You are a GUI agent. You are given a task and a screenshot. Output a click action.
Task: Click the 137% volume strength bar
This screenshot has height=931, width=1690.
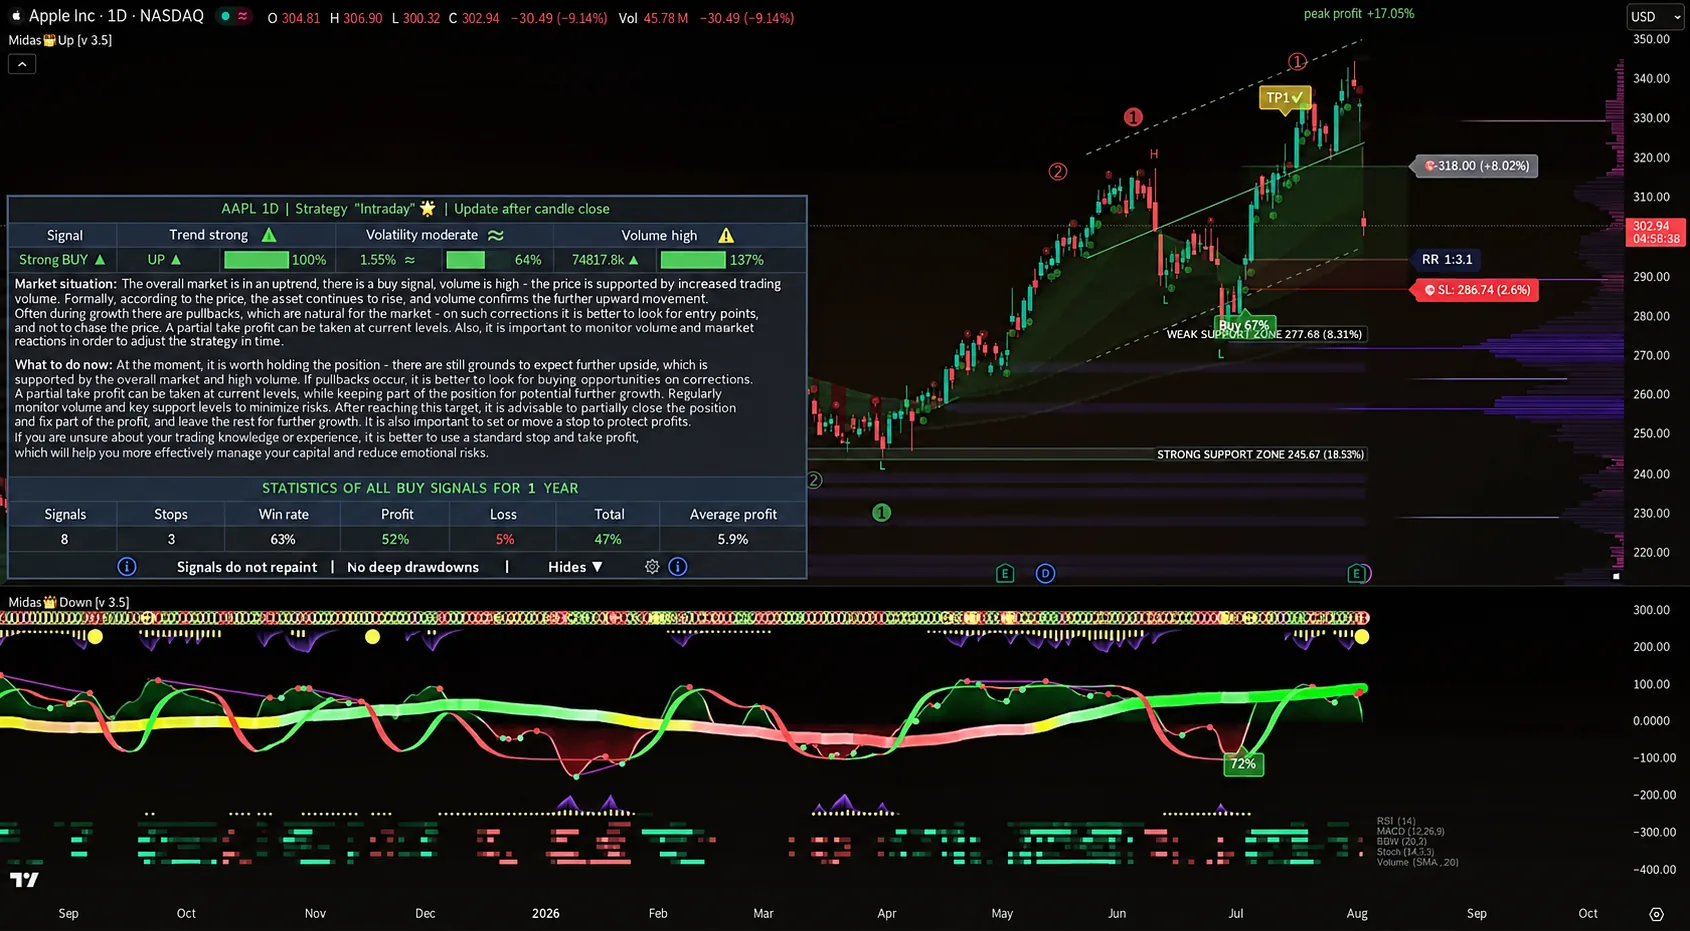click(x=694, y=260)
